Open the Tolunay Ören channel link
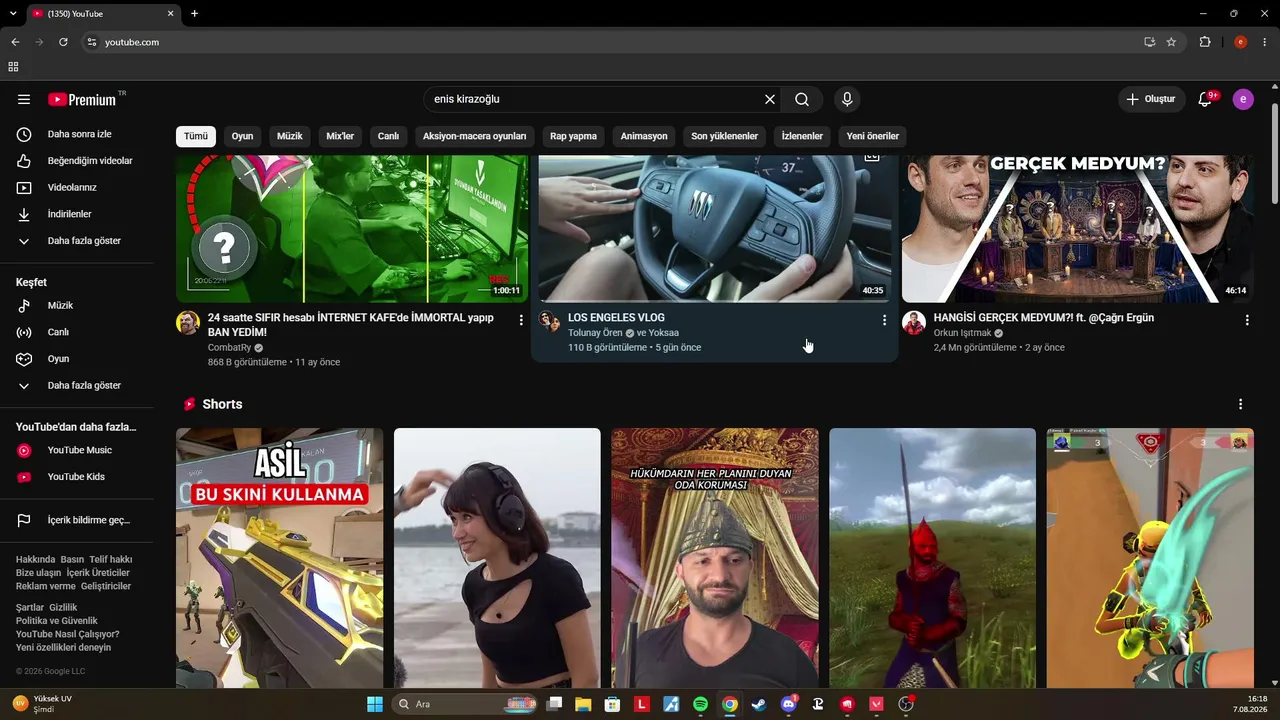Image resolution: width=1280 pixels, height=720 pixels. click(x=595, y=333)
